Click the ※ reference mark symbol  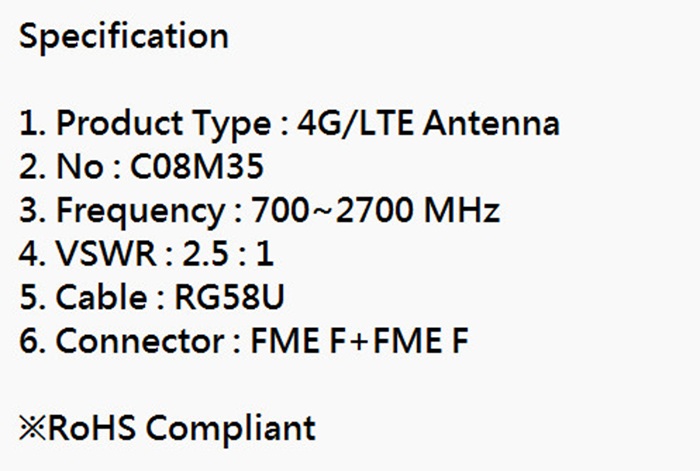32,428
